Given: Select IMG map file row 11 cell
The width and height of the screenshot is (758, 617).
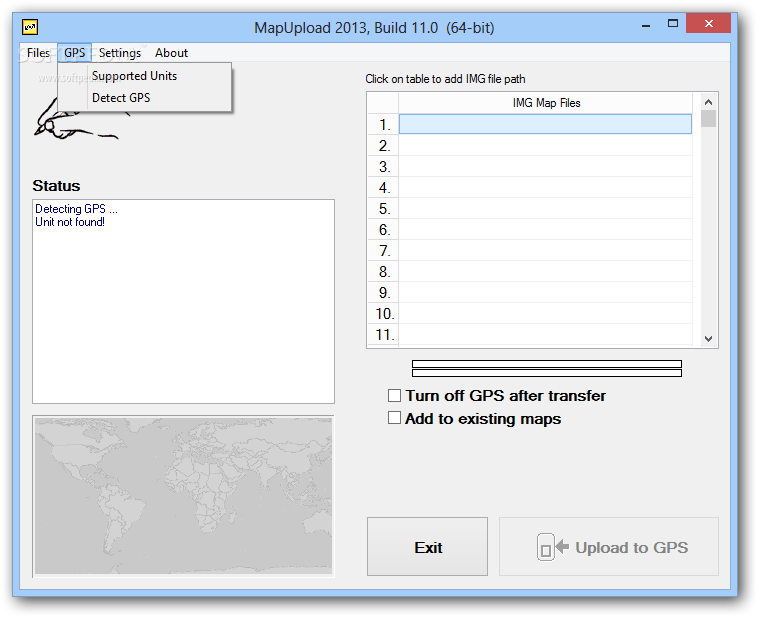Looking at the screenshot, I should [545, 334].
